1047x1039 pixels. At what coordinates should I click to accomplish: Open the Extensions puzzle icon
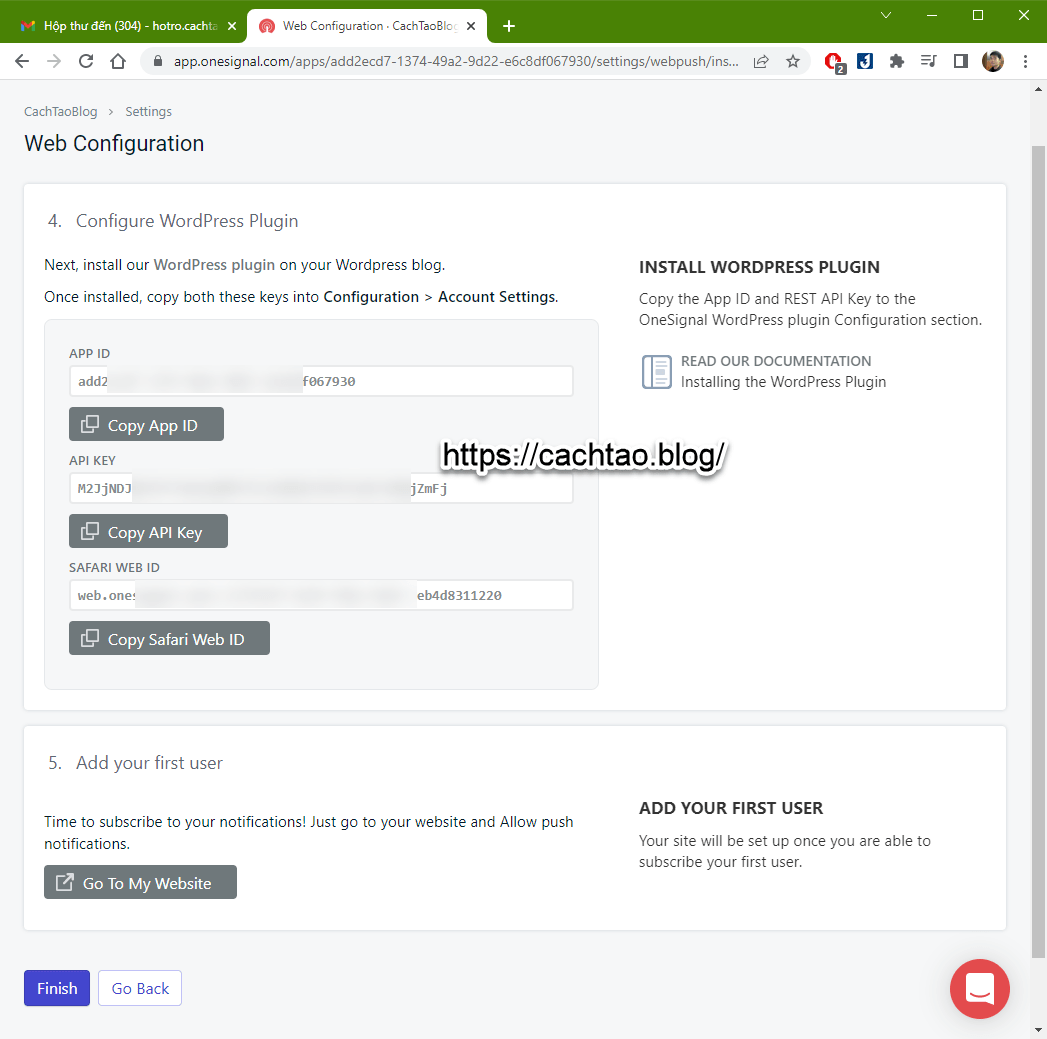click(897, 61)
